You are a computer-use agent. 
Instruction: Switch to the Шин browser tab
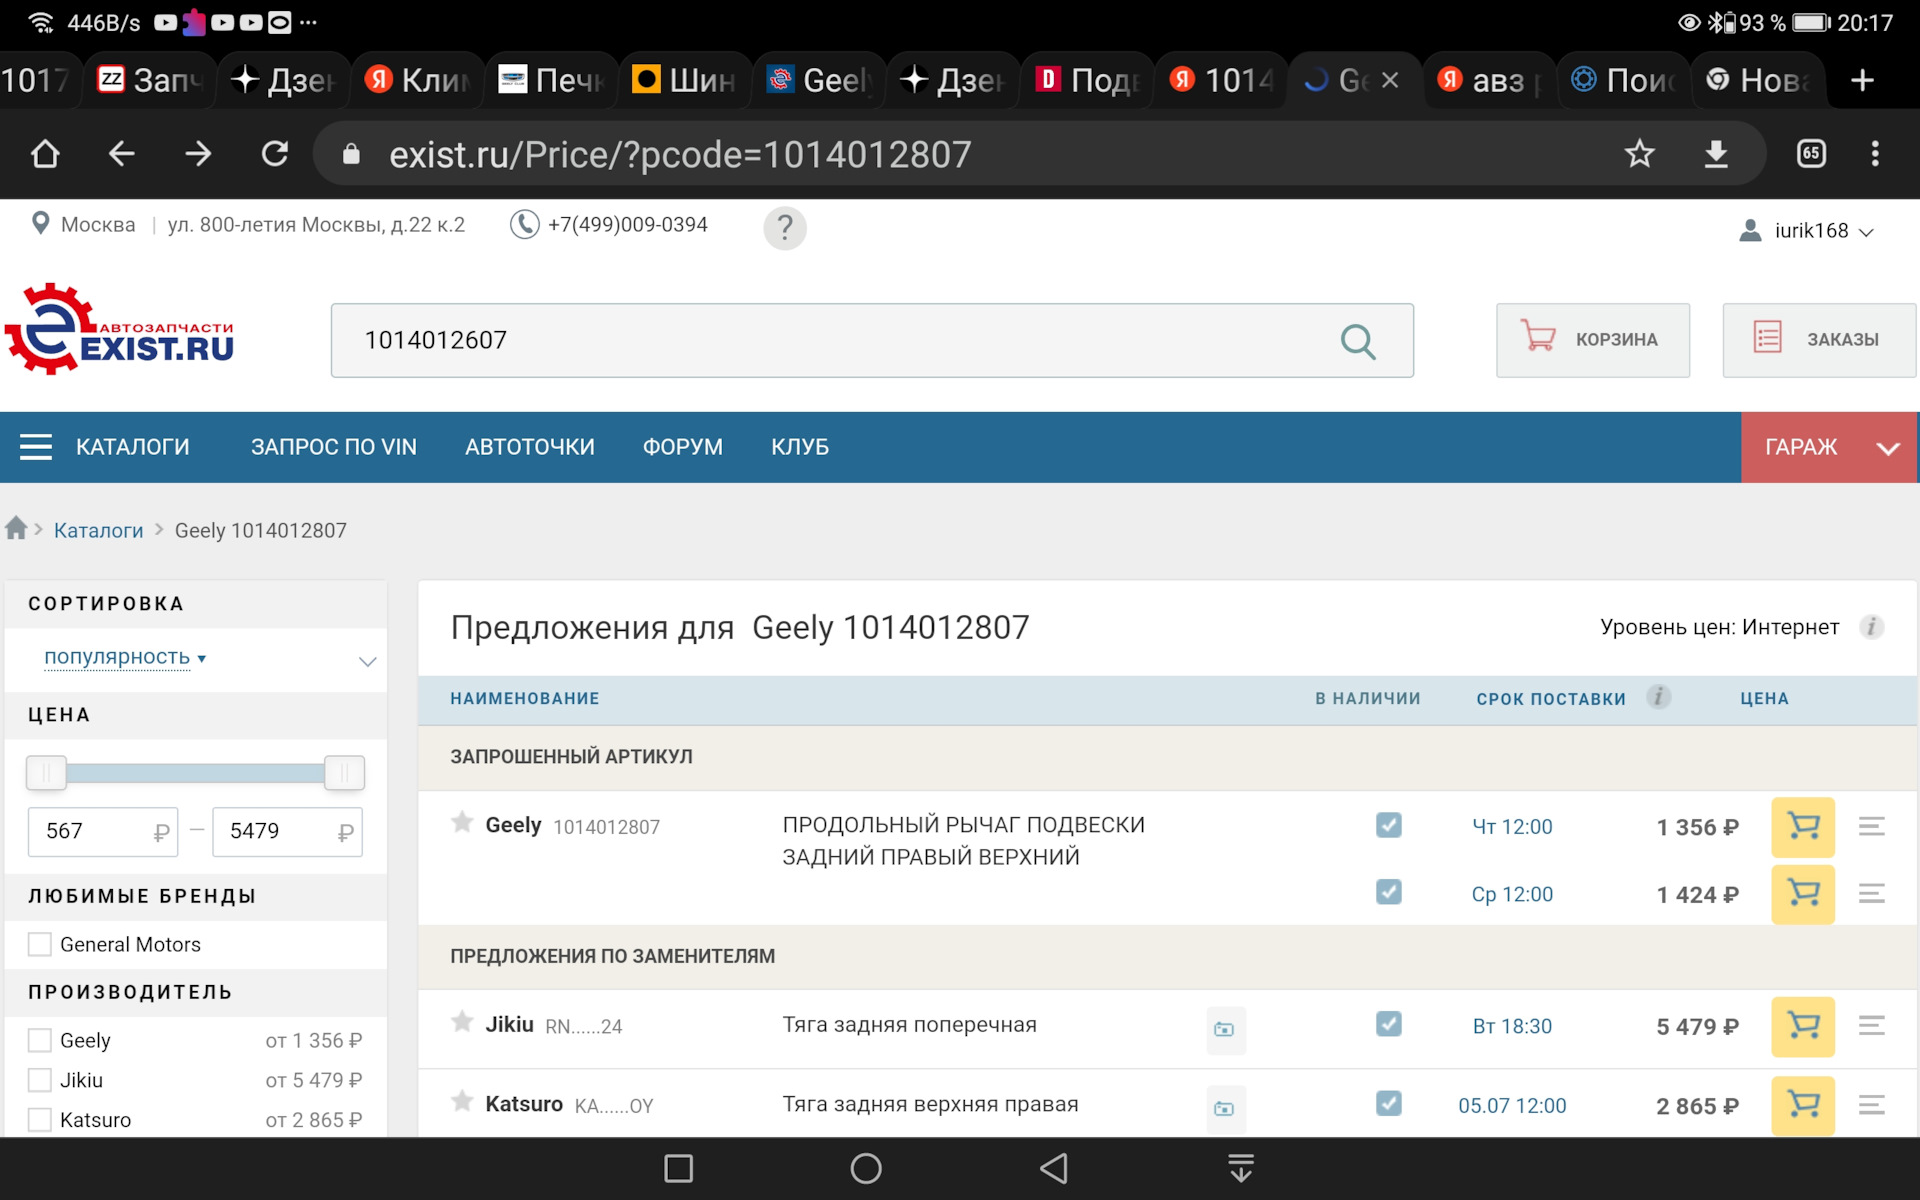pyautogui.click(x=685, y=80)
